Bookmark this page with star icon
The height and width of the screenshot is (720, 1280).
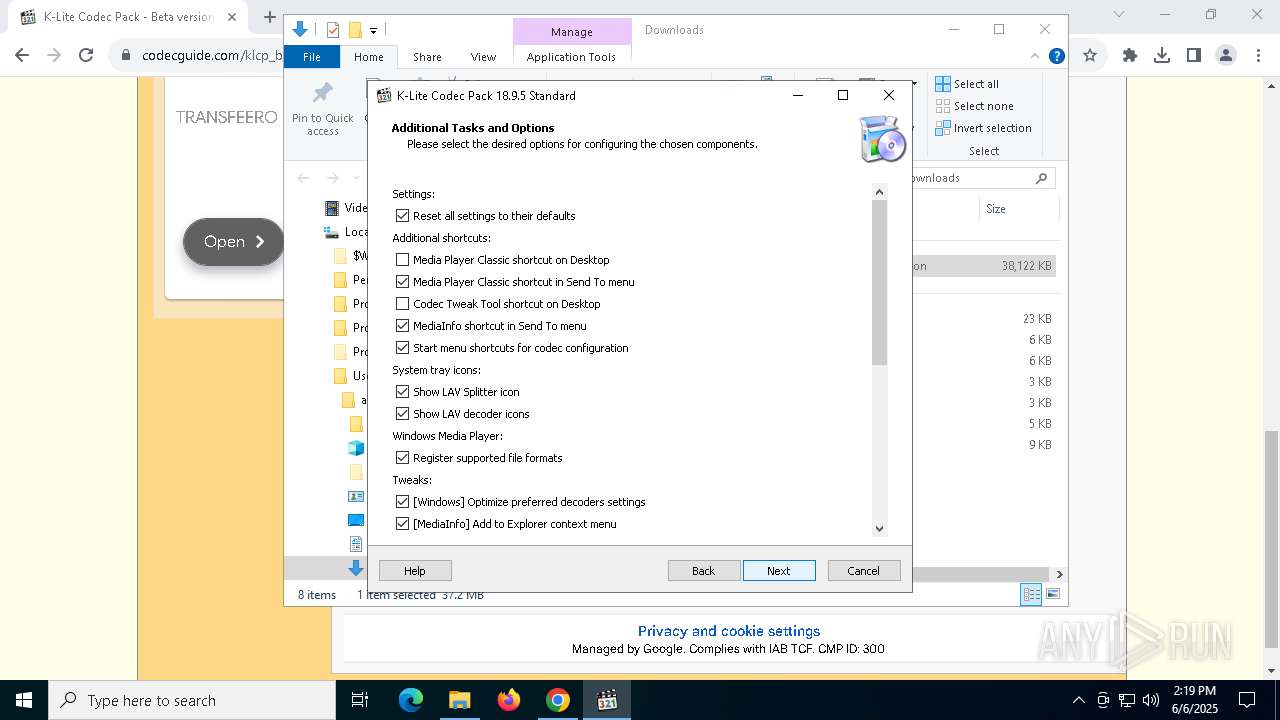click(x=1090, y=56)
